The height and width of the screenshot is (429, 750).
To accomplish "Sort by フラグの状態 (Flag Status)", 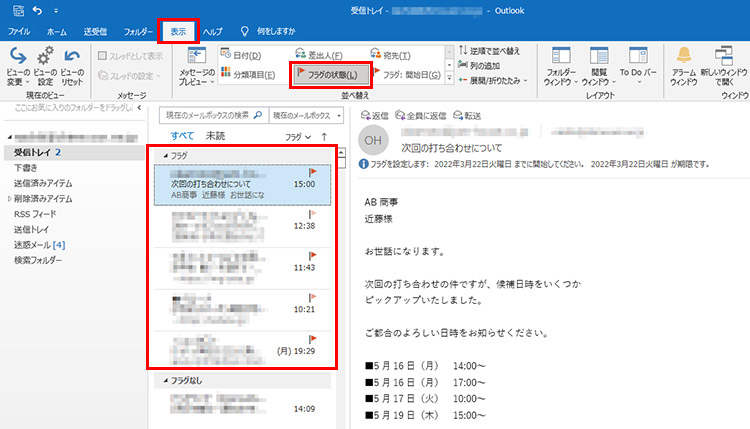I will tap(331, 74).
